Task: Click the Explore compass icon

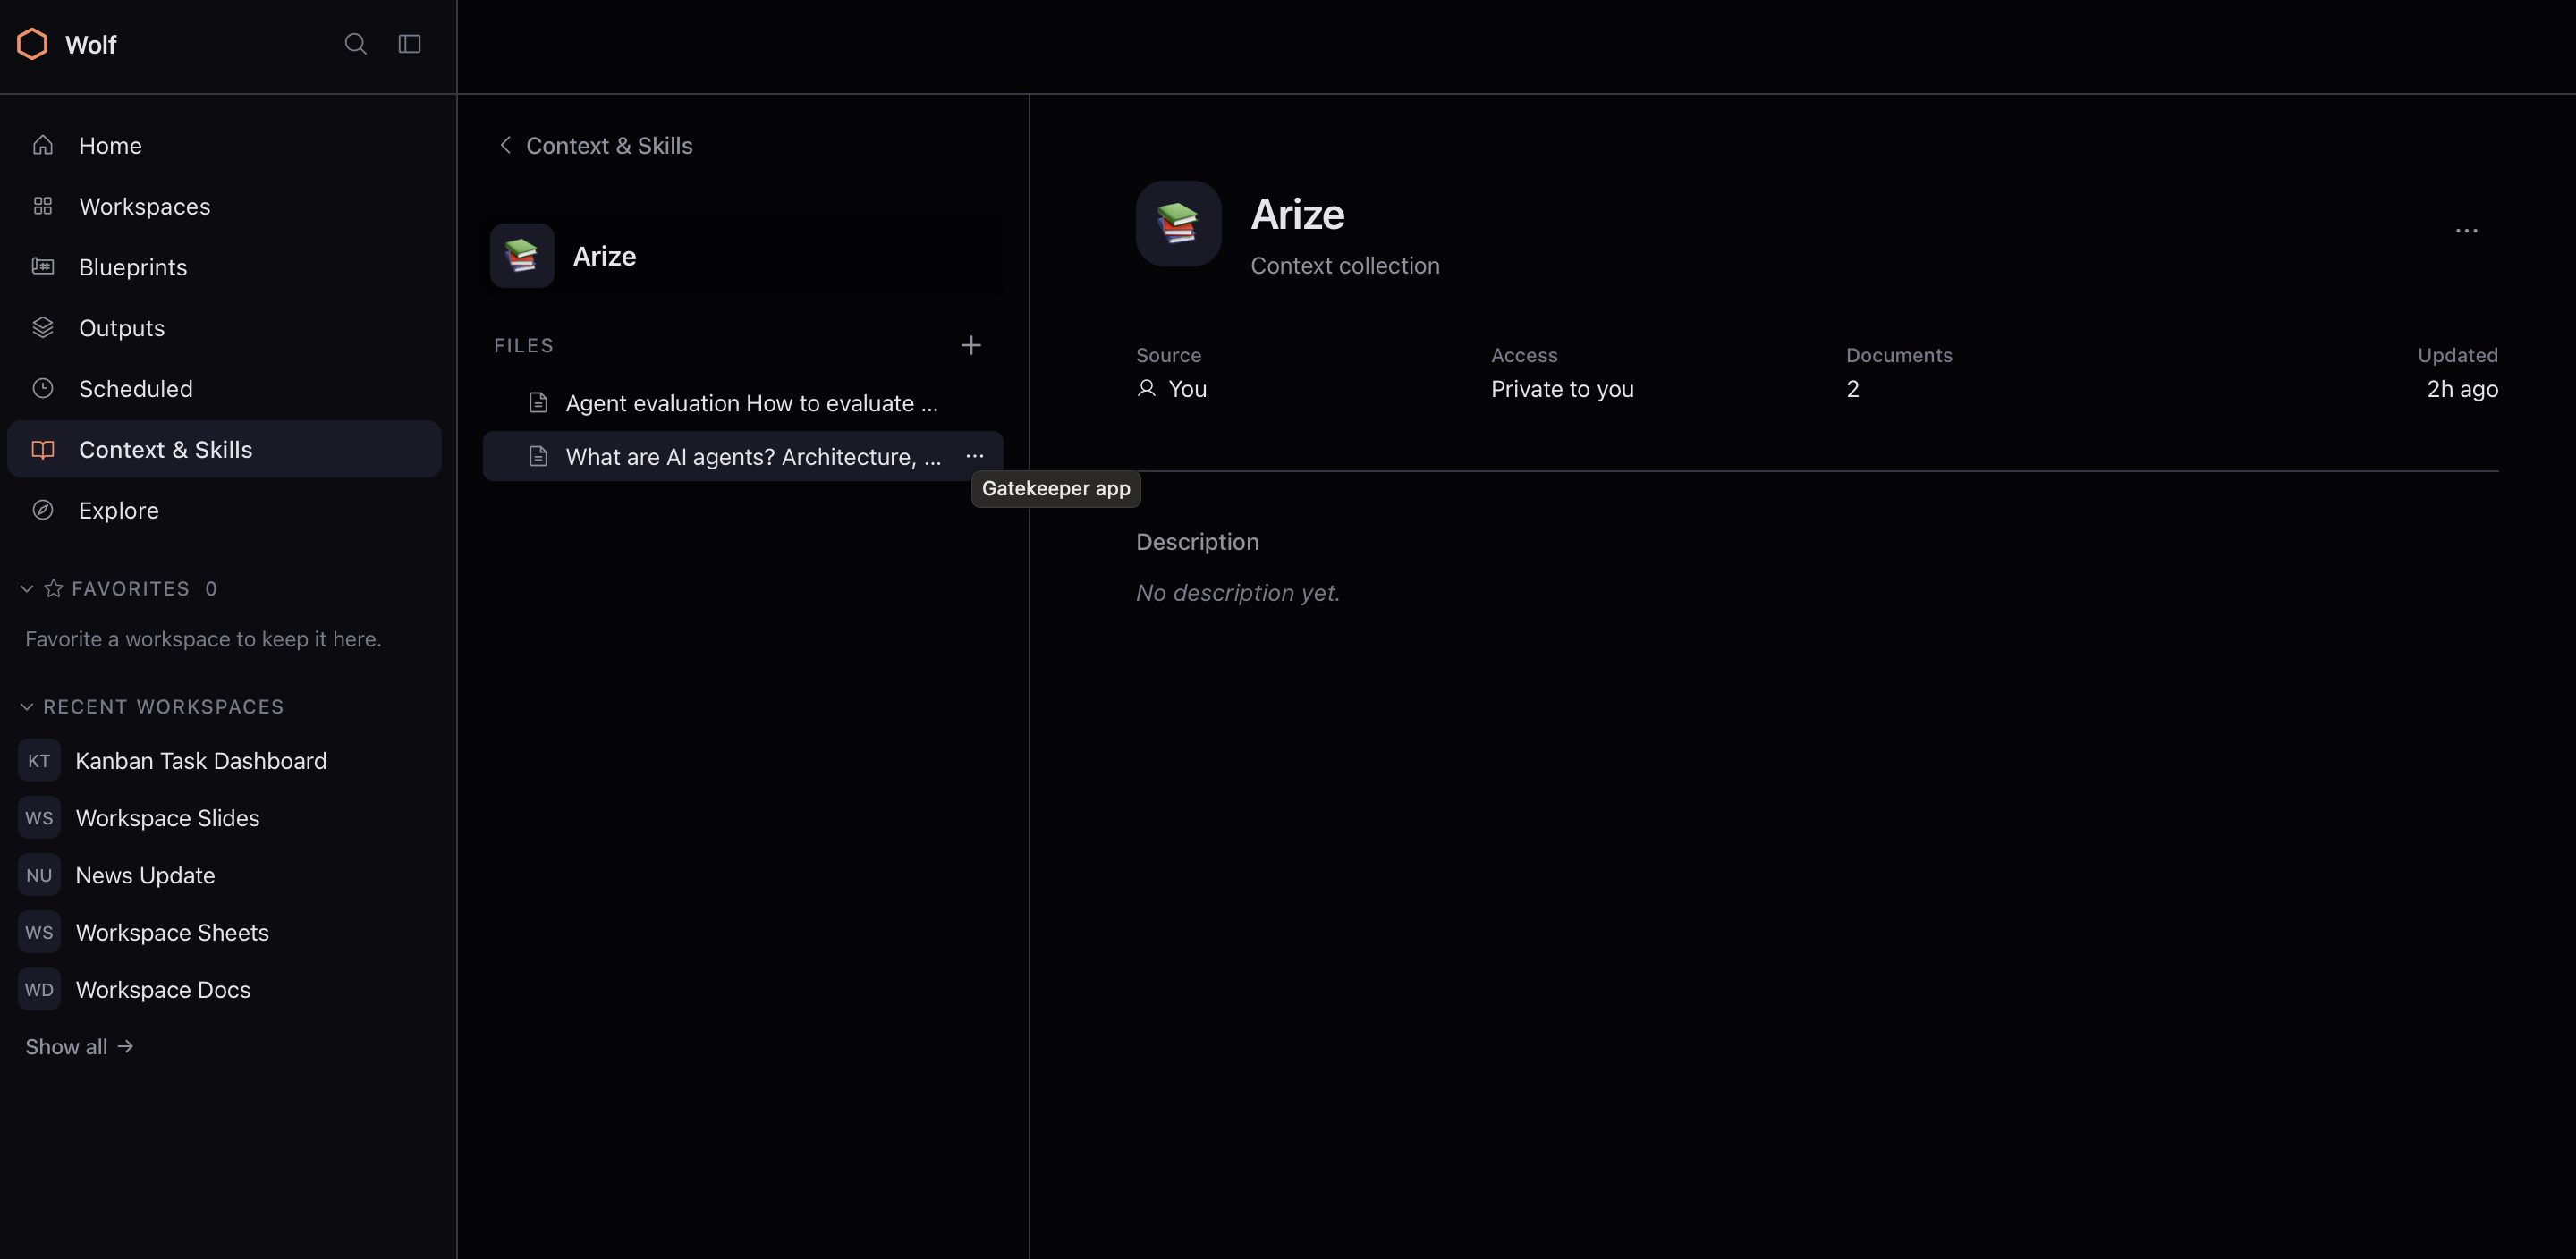Action: 43,510
